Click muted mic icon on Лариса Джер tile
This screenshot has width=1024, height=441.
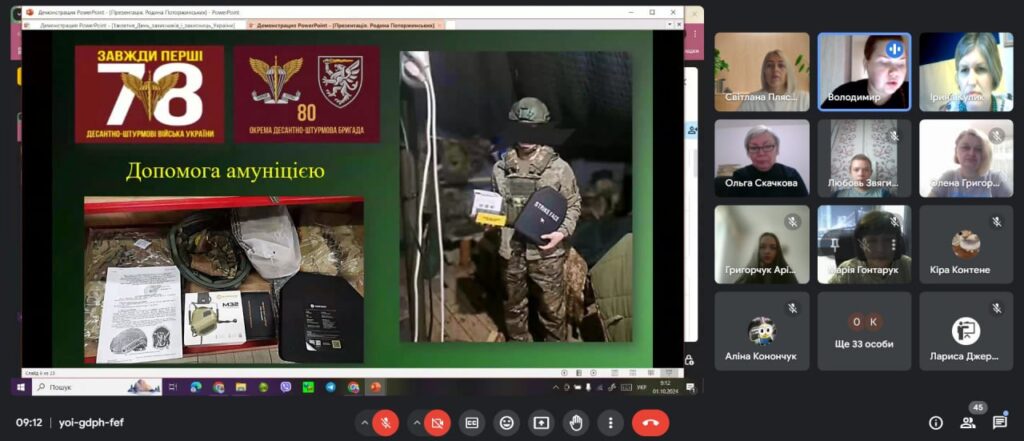(x=997, y=308)
